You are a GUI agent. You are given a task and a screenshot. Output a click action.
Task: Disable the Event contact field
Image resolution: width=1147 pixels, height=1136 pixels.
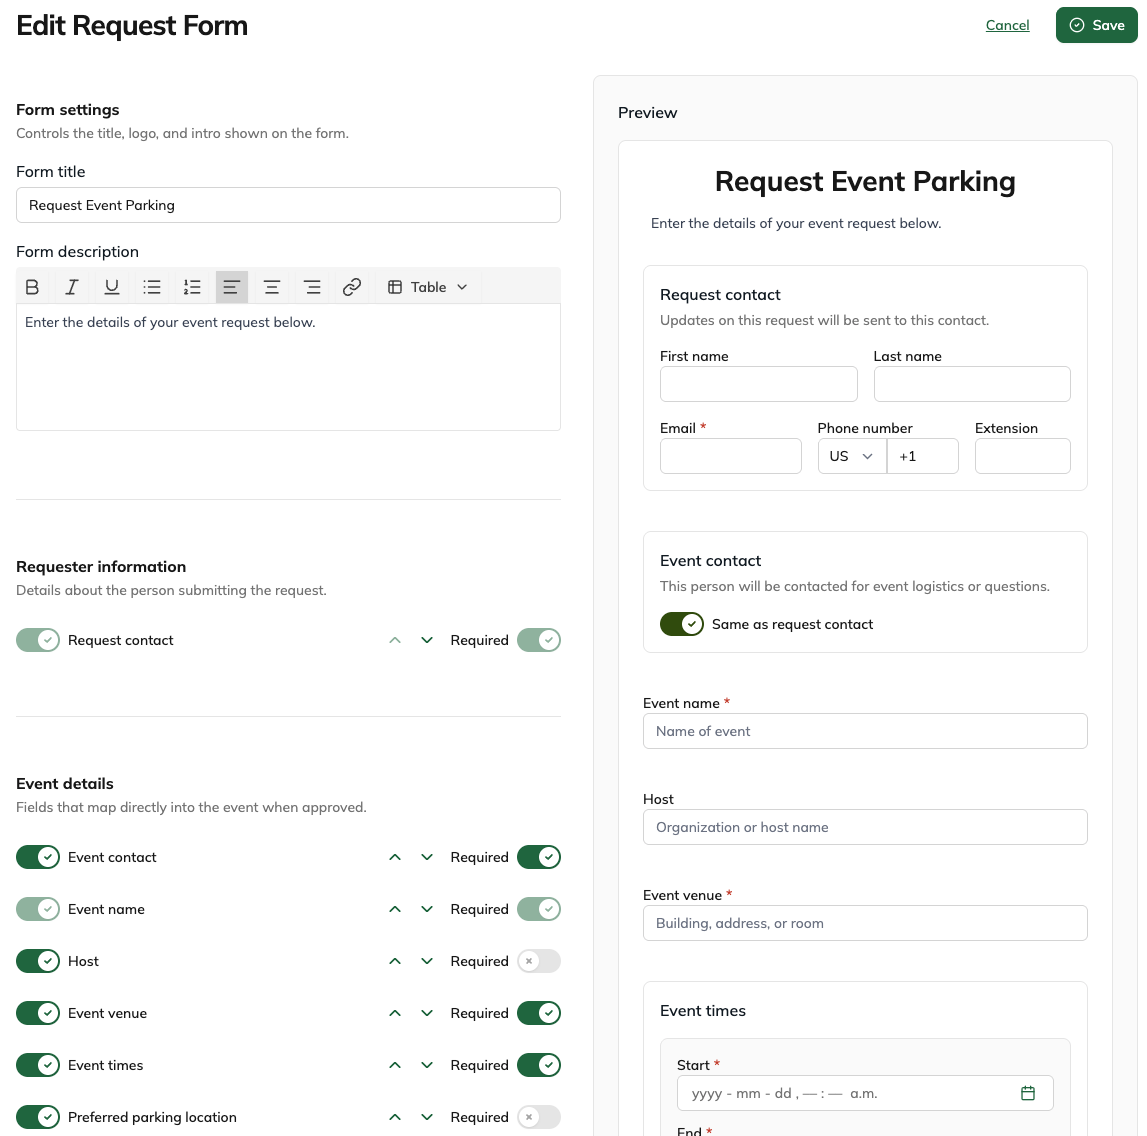38,857
